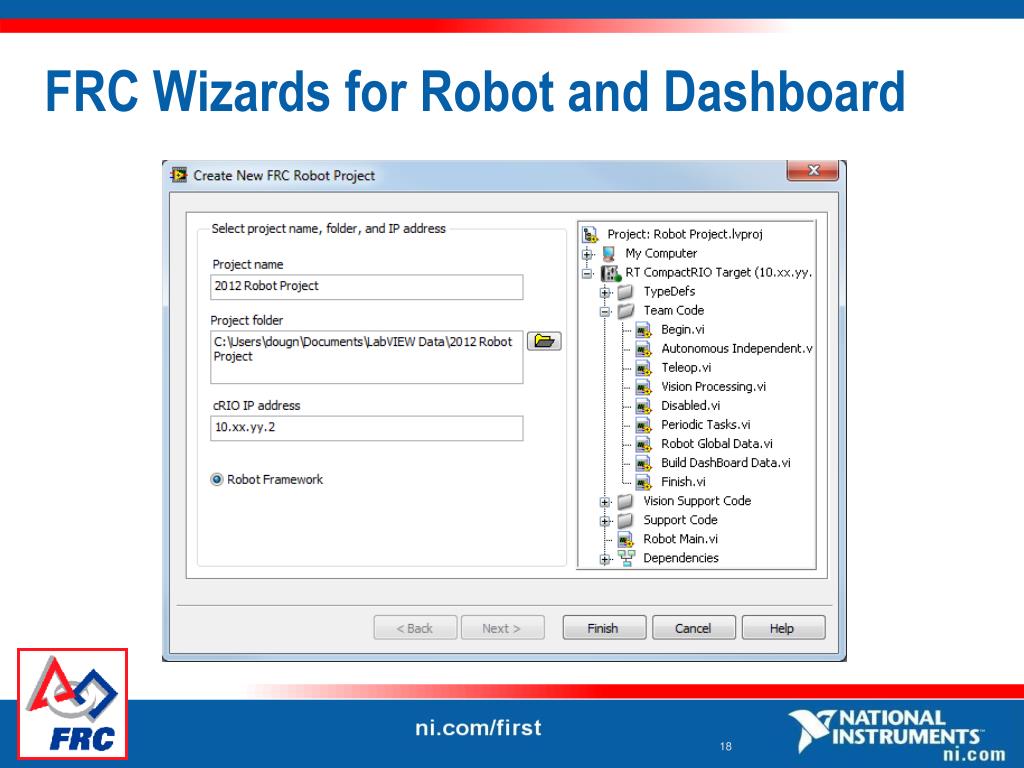Click the Dependencies network icon
Viewport: 1024px width, 768px height.
coord(626,558)
